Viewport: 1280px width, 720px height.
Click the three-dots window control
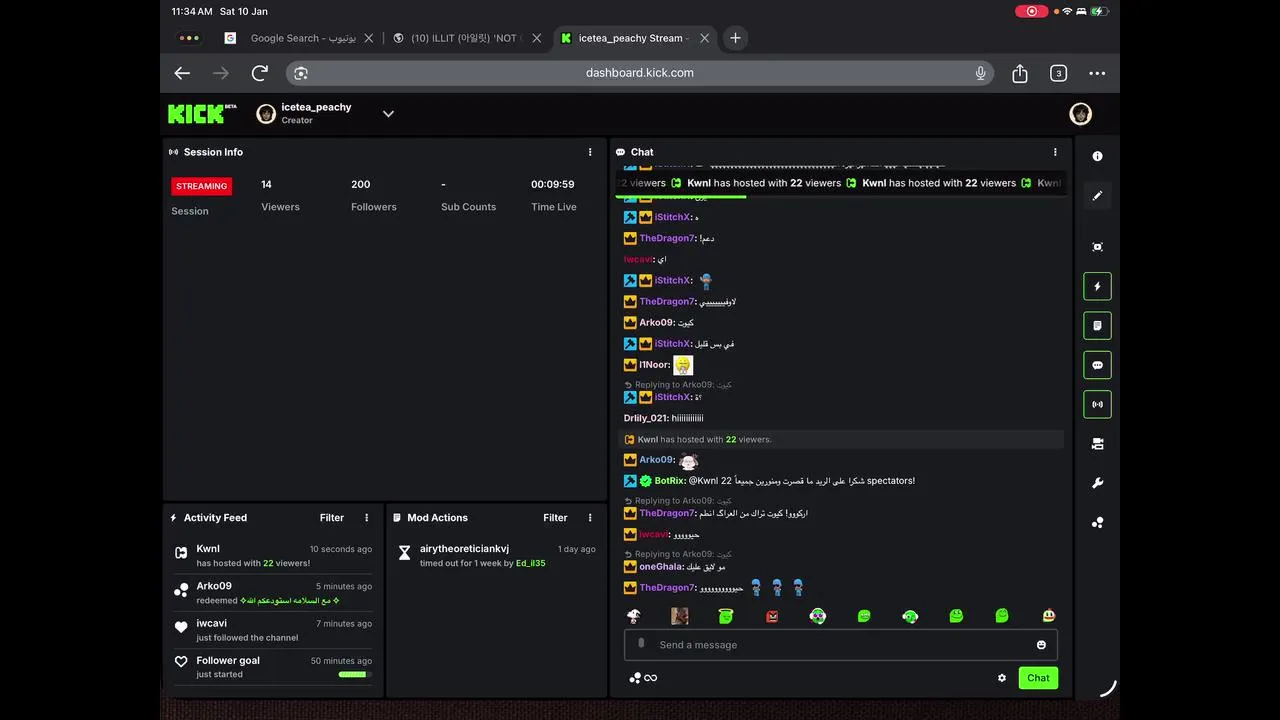point(188,38)
